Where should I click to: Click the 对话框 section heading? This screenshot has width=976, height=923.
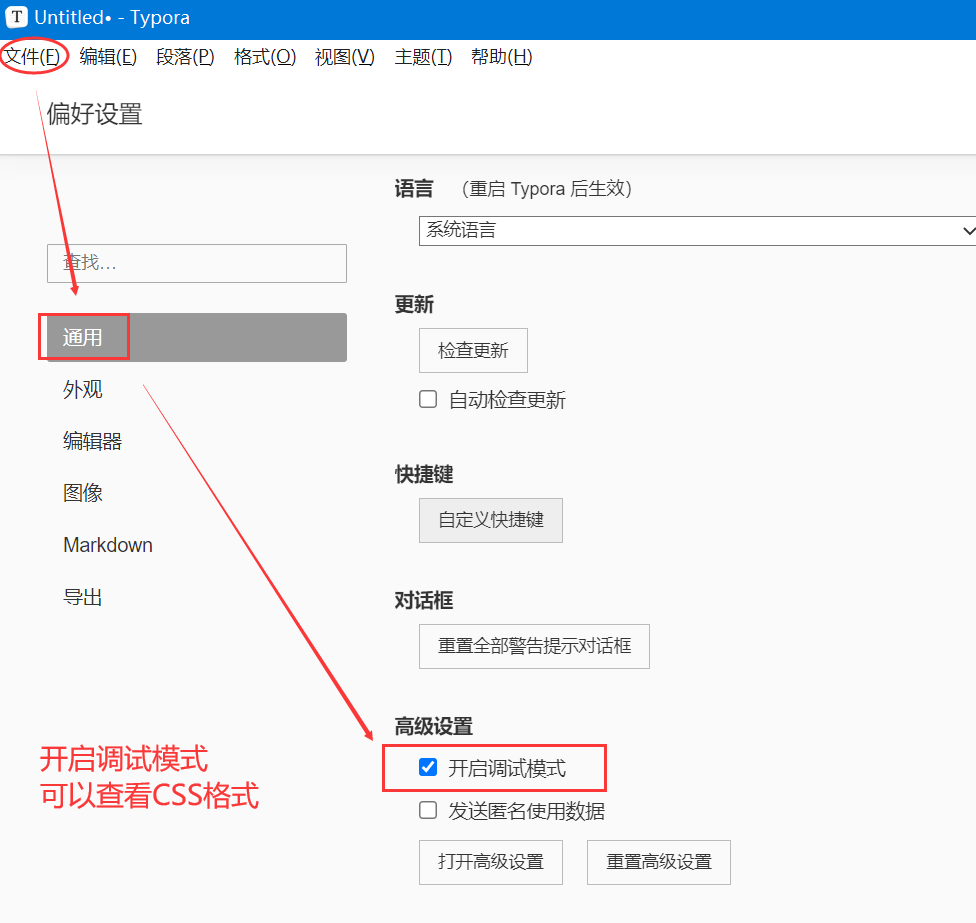click(423, 601)
